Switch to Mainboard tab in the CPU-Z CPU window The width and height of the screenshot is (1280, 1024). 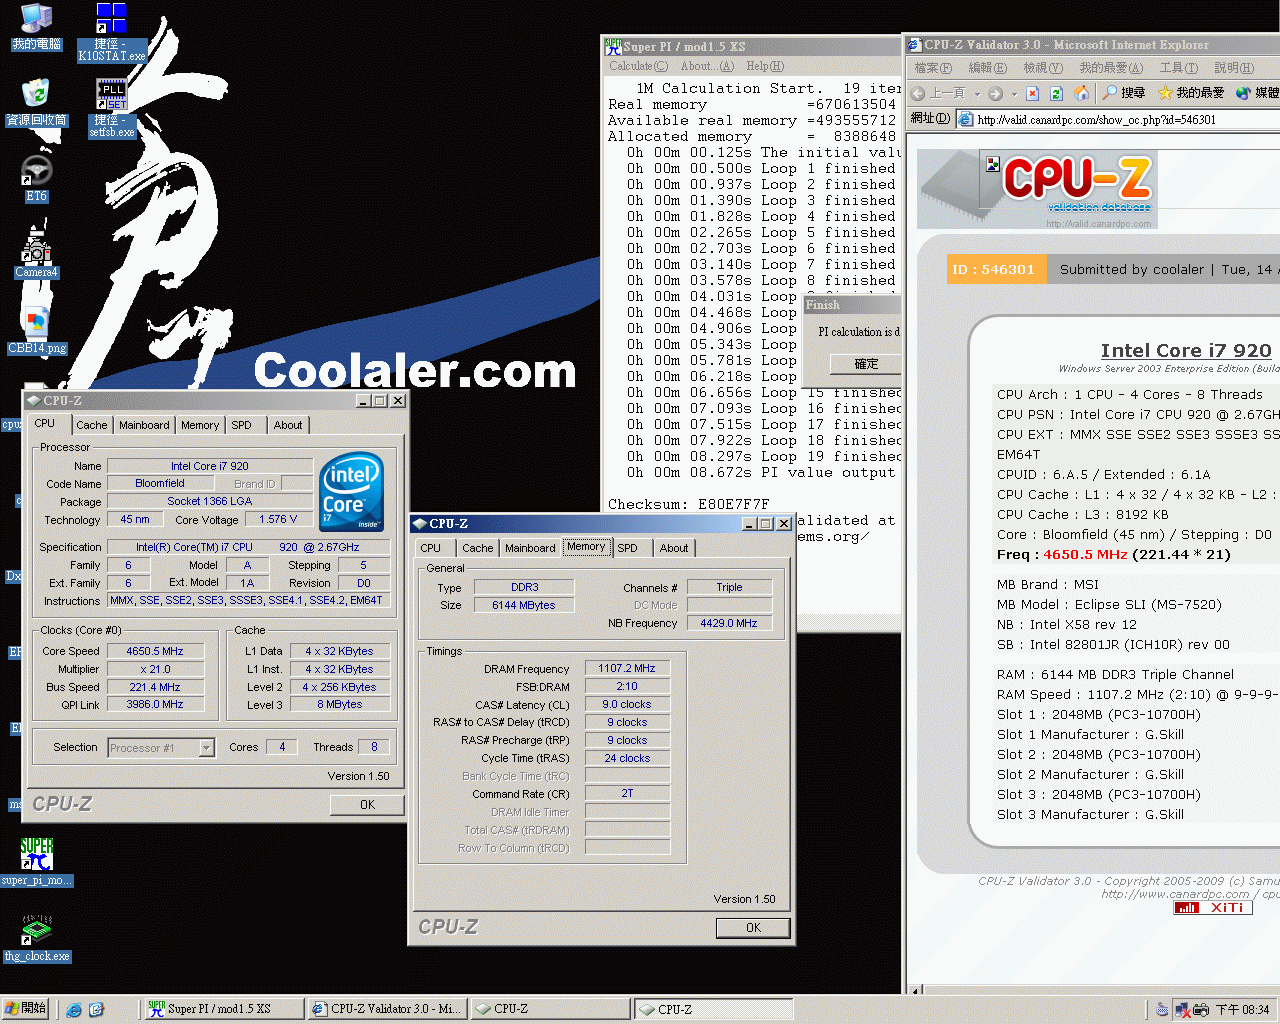coord(144,425)
